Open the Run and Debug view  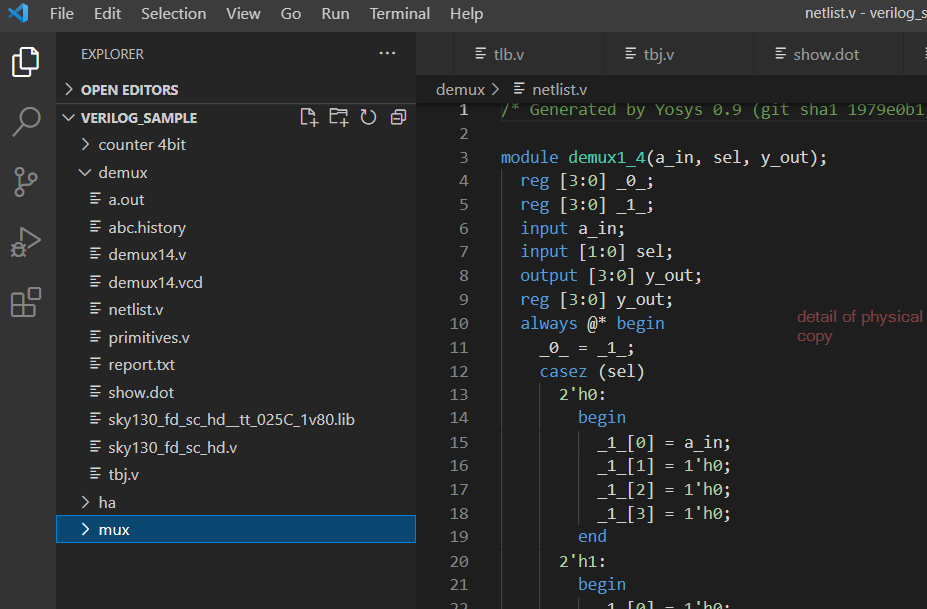25,242
